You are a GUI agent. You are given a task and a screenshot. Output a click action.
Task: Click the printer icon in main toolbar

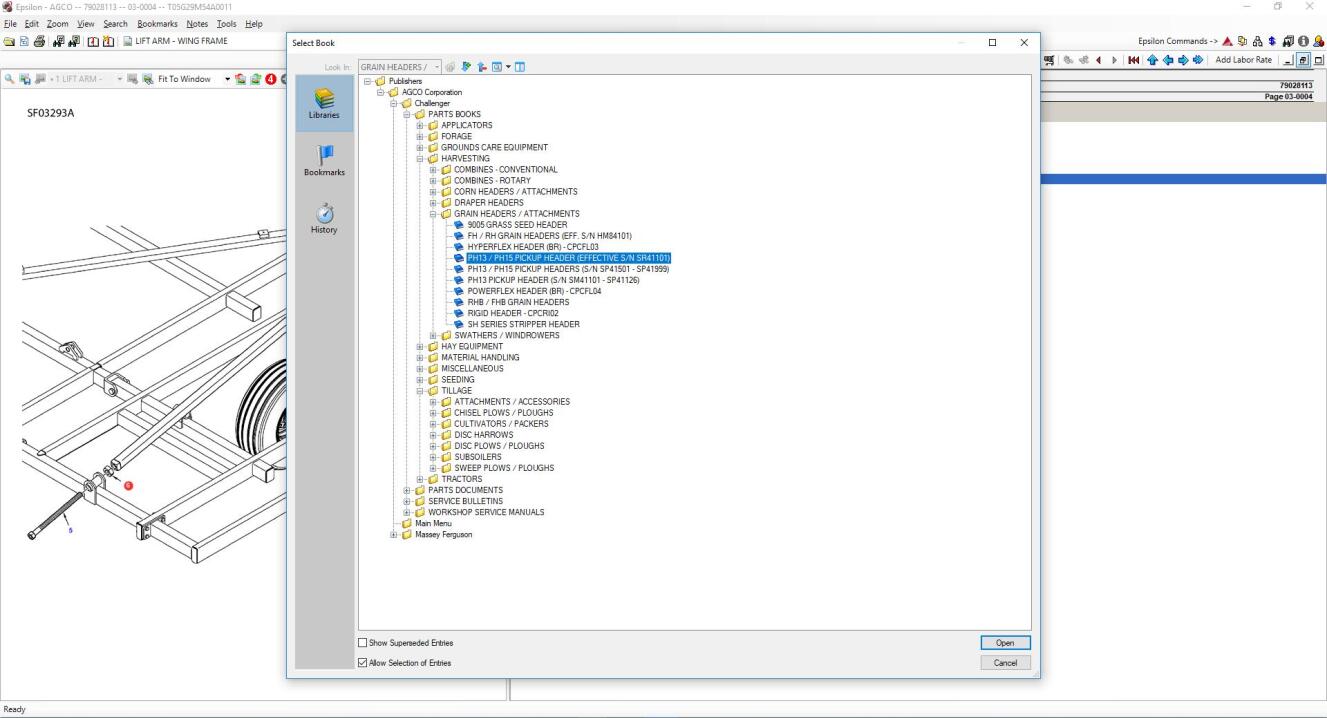coord(40,41)
